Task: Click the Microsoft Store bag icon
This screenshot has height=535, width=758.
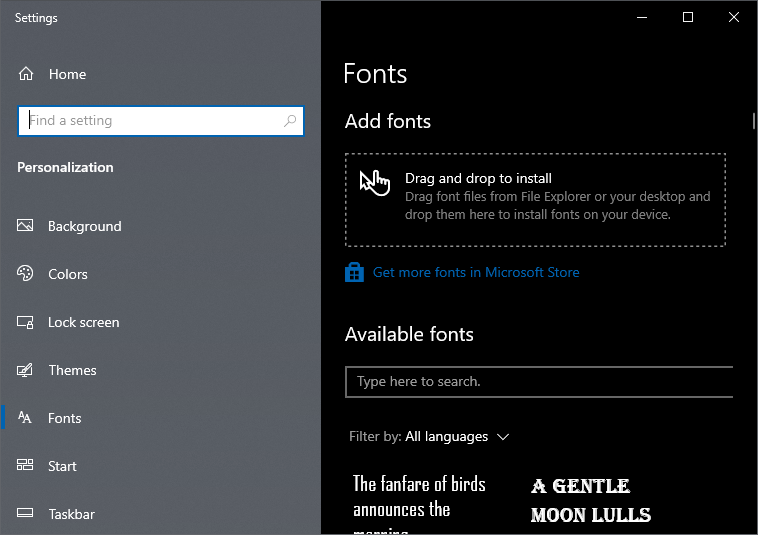Action: point(354,272)
